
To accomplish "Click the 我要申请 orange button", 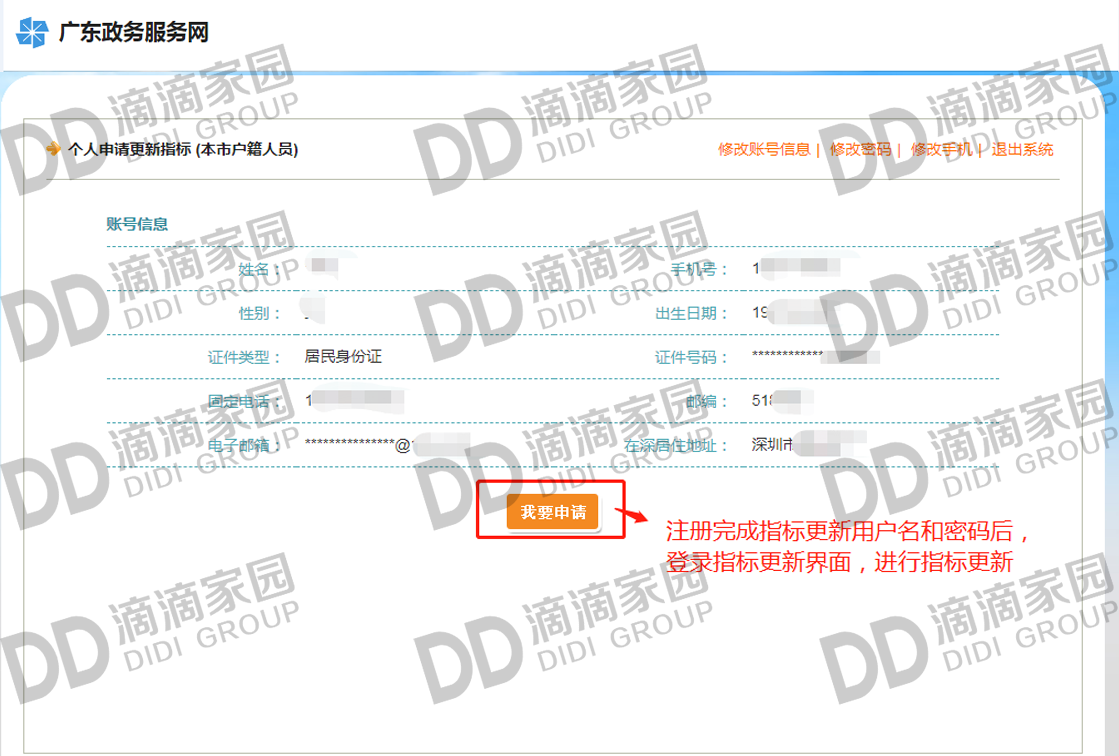I will point(552,512).
